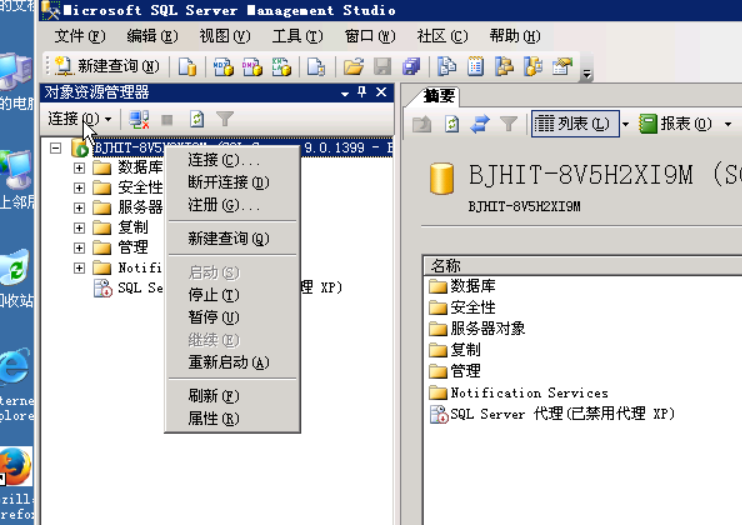Viewport: 742px width, 525px height.
Task: Open the 社区(C) menu
Action: (x=442, y=36)
